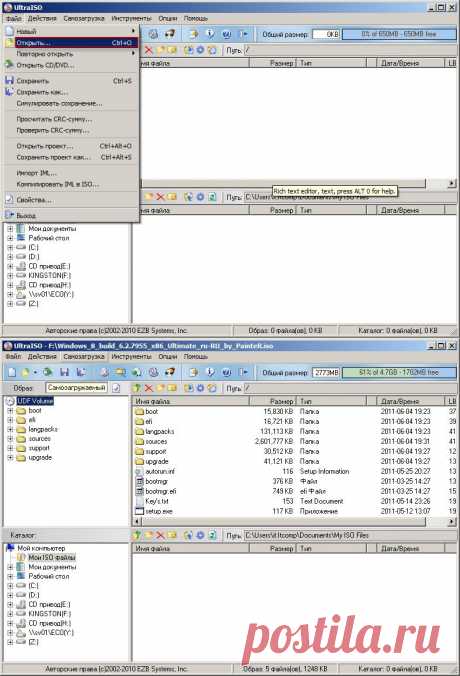Click Тип column header in bottom Каталог list
This screenshot has height=676, width=460.
click(x=332, y=549)
